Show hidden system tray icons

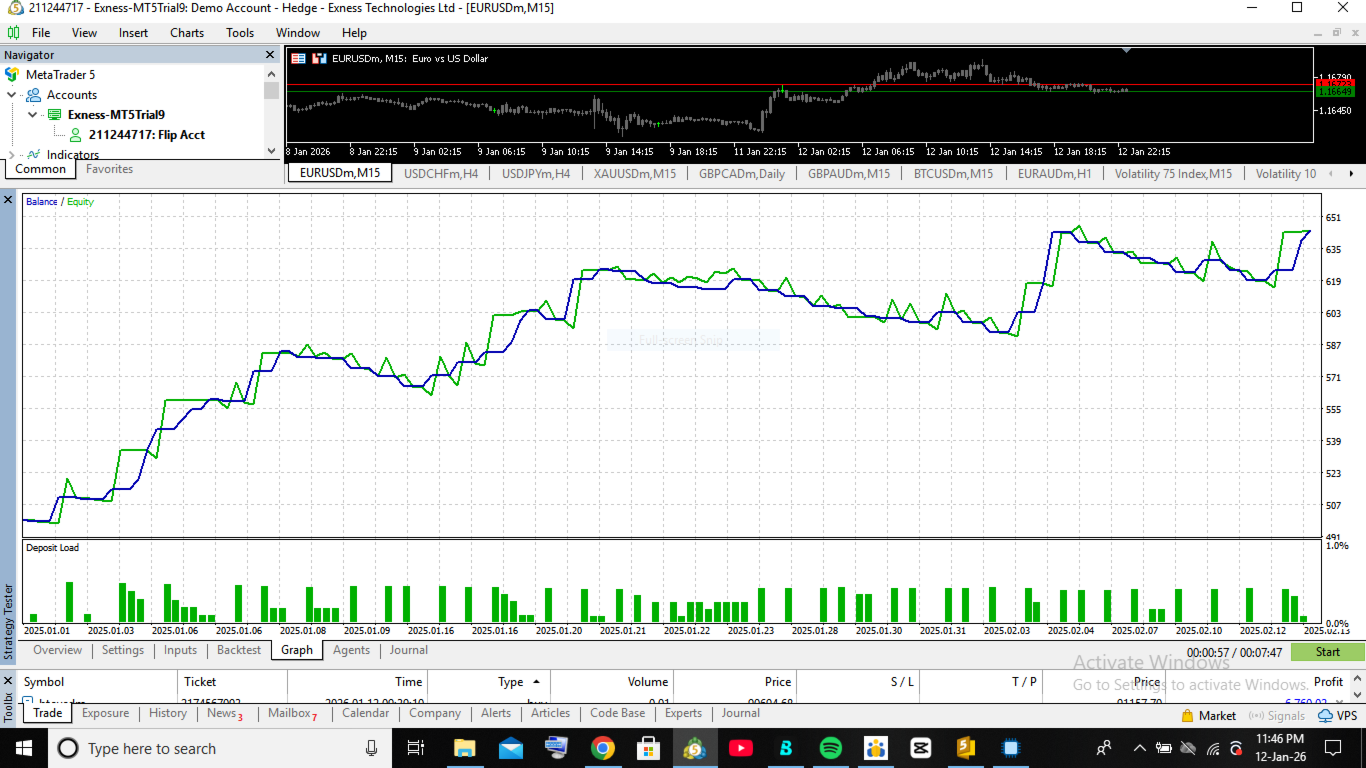coord(1139,748)
